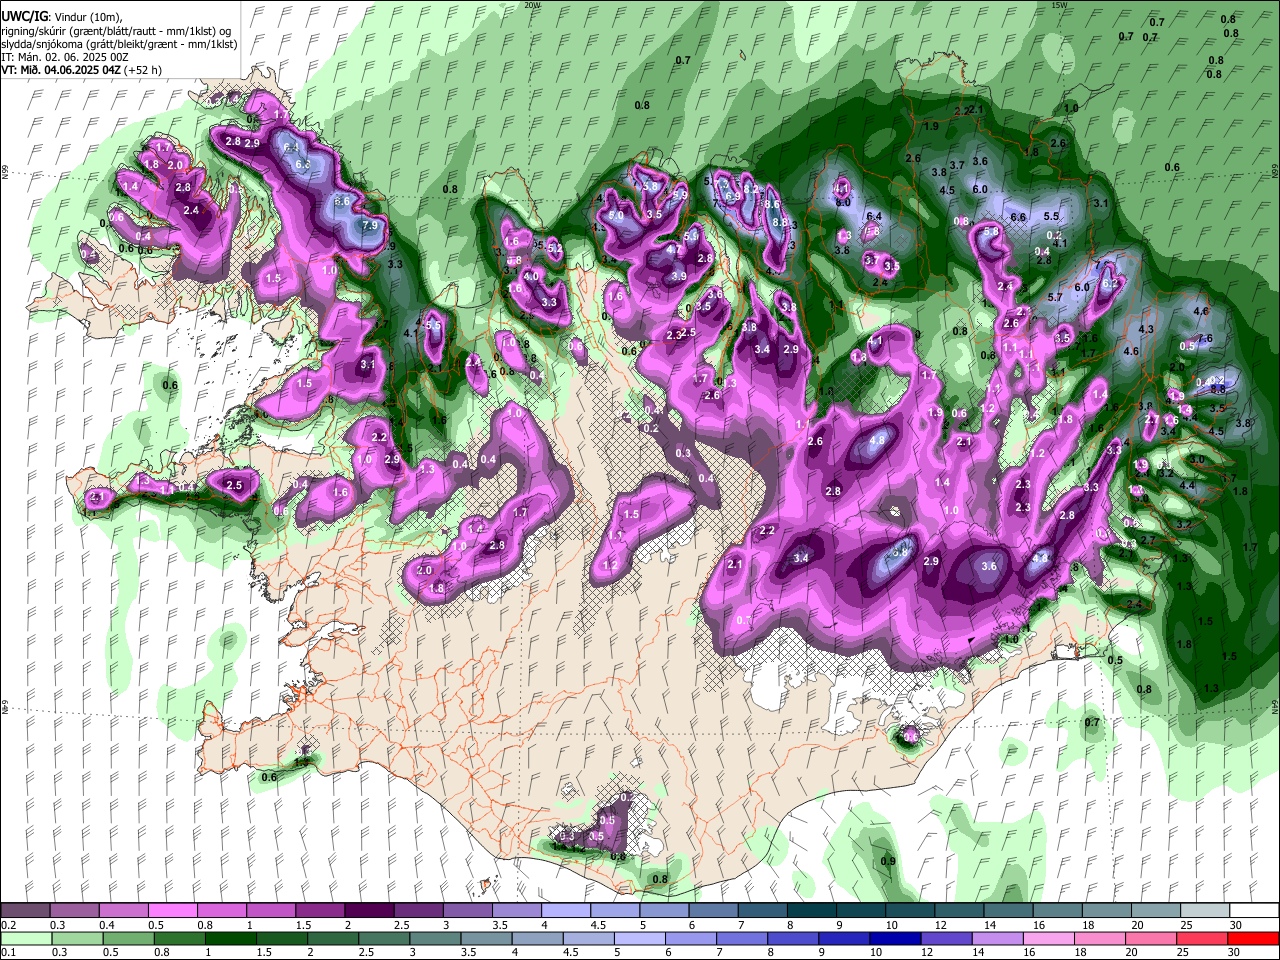Click the 0.9 value over the southern sea
Screen dimensions: 1280x960
click(x=888, y=861)
